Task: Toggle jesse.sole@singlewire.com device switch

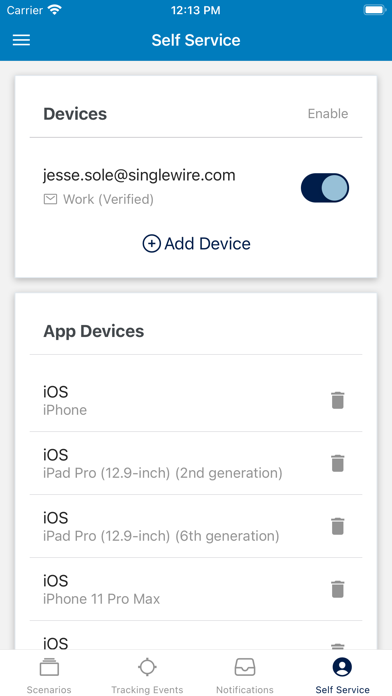Action: (325, 188)
